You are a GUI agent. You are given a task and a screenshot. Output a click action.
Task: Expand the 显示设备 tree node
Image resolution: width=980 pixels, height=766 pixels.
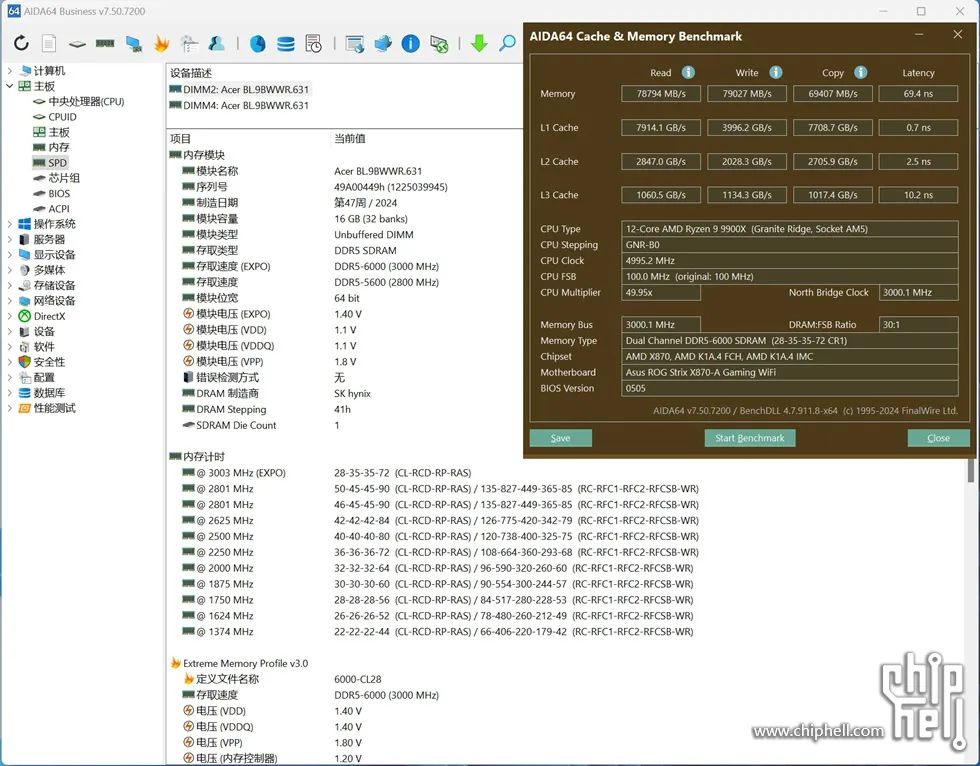pyautogui.click(x=9, y=254)
